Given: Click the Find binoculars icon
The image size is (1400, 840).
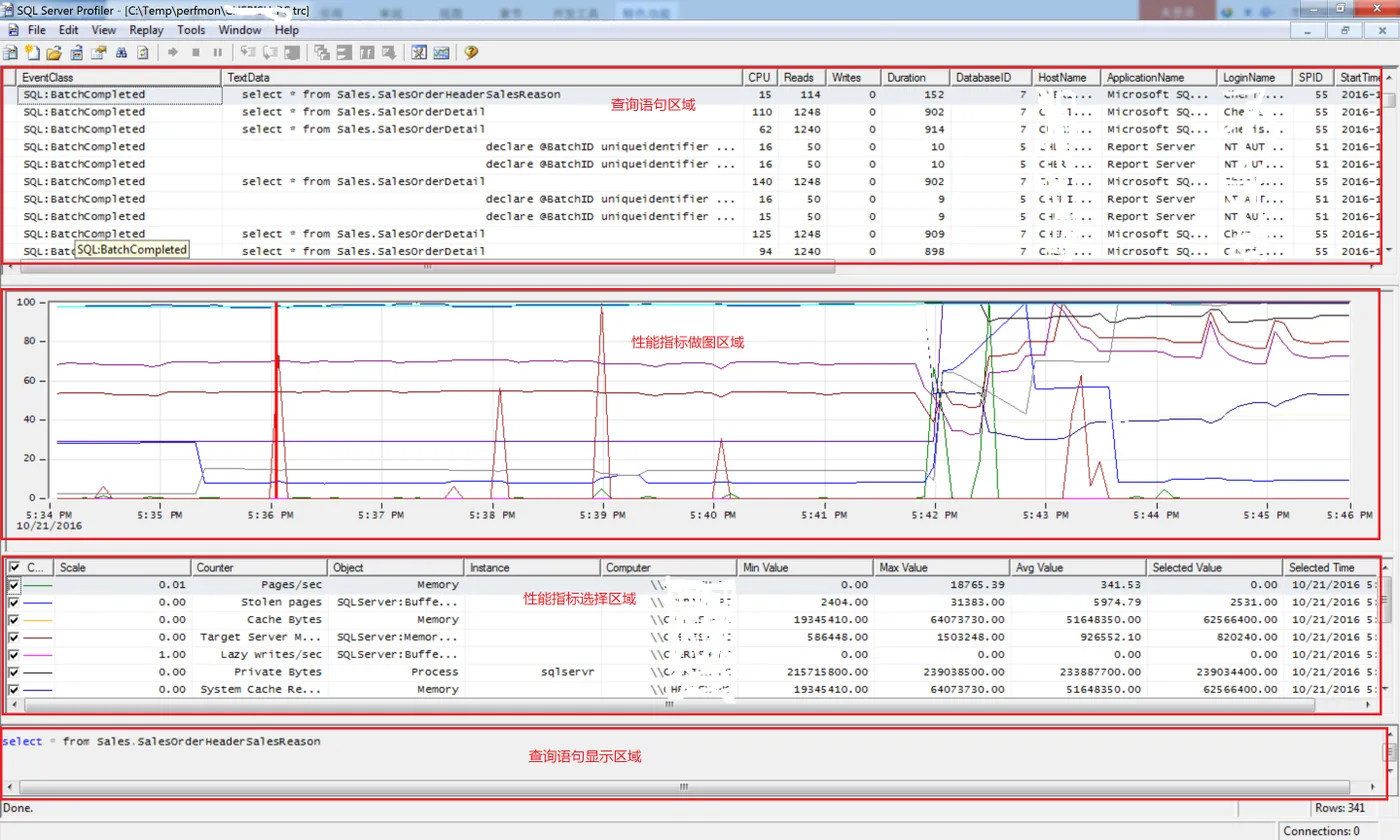Looking at the screenshot, I should click(121, 53).
